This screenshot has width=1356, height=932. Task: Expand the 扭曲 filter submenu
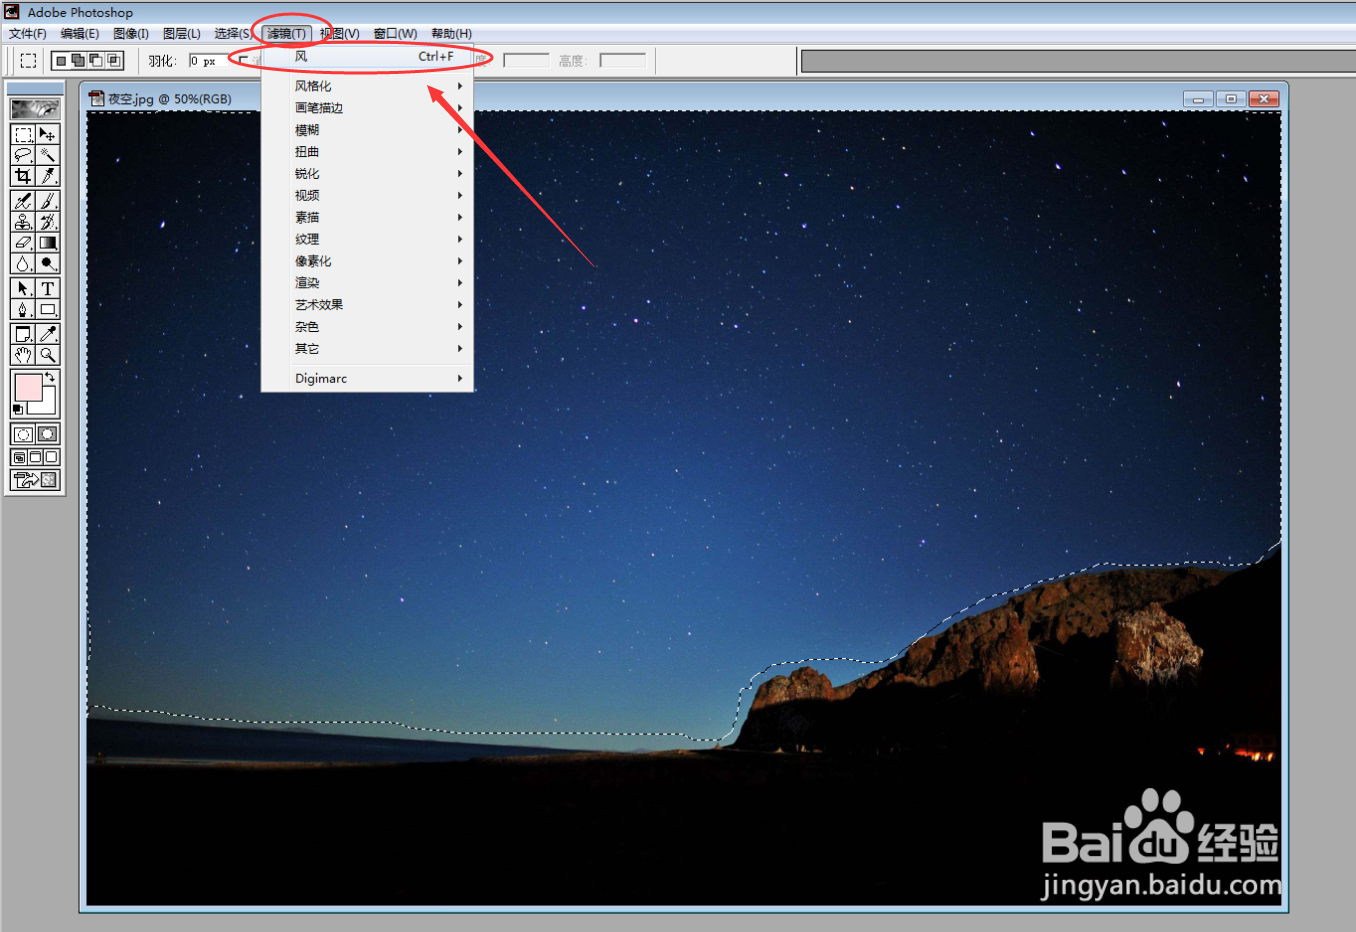pyautogui.click(x=367, y=152)
